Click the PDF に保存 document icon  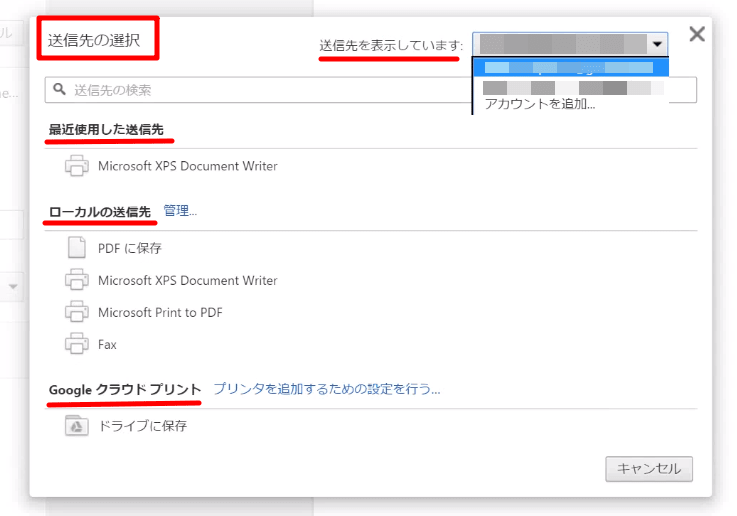coord(77,248)
